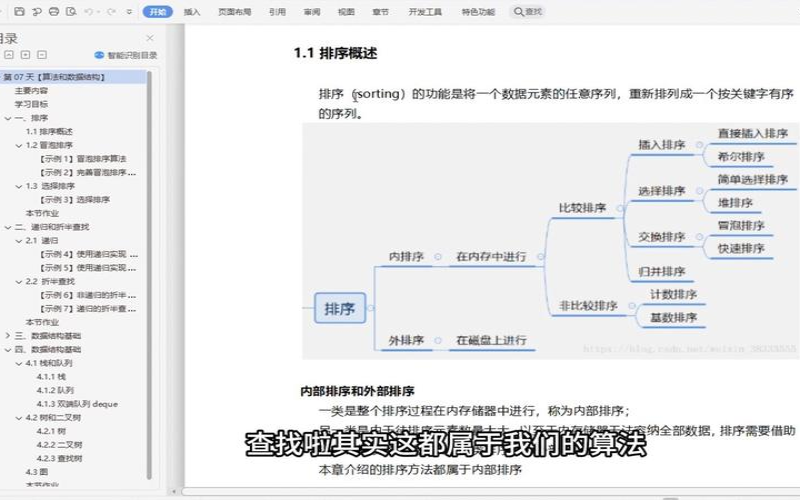Click the 内部排序和外部排序 bold heading
This screenshot has width=800, height=500.
tap(357, 391)
